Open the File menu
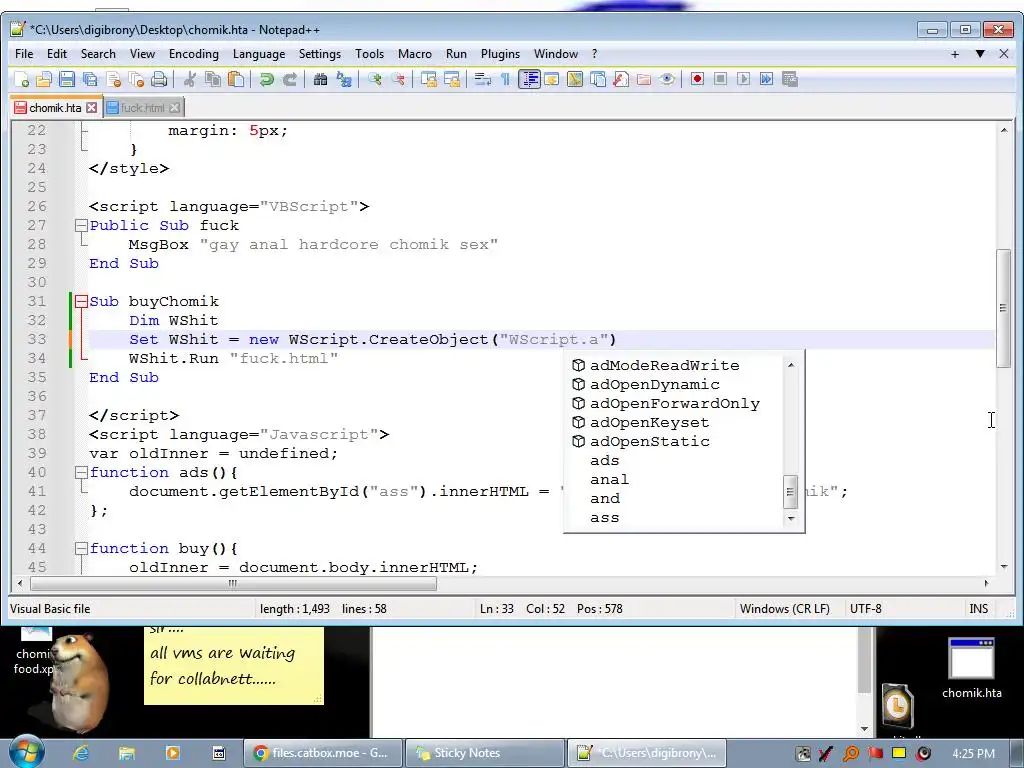Screen dimensions: 1024x768 tap(24, 54)
